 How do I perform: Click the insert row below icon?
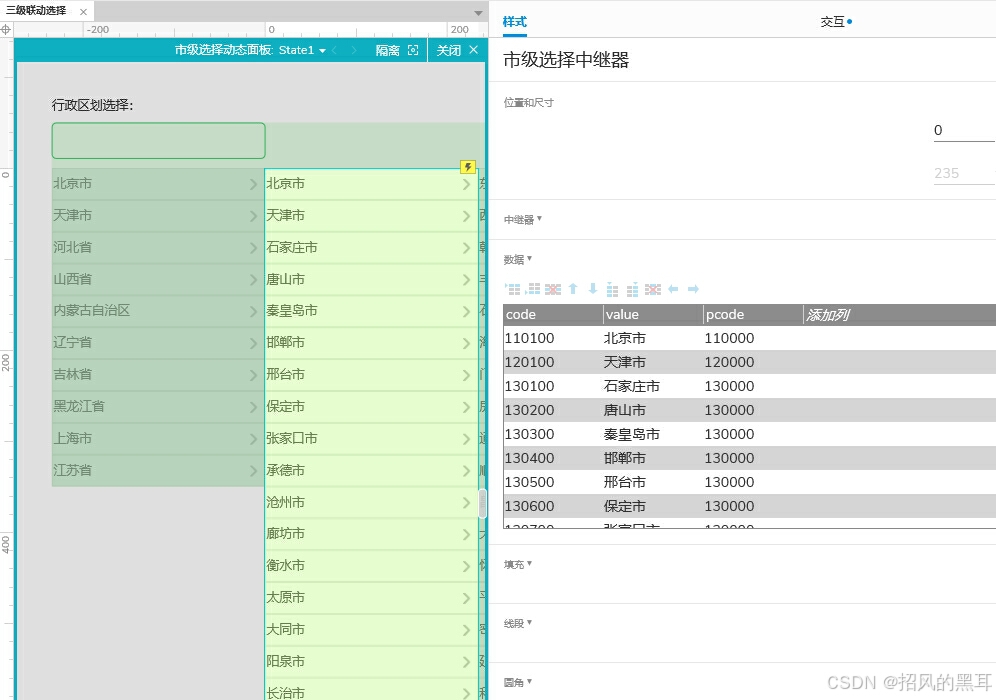pos(533,289)
